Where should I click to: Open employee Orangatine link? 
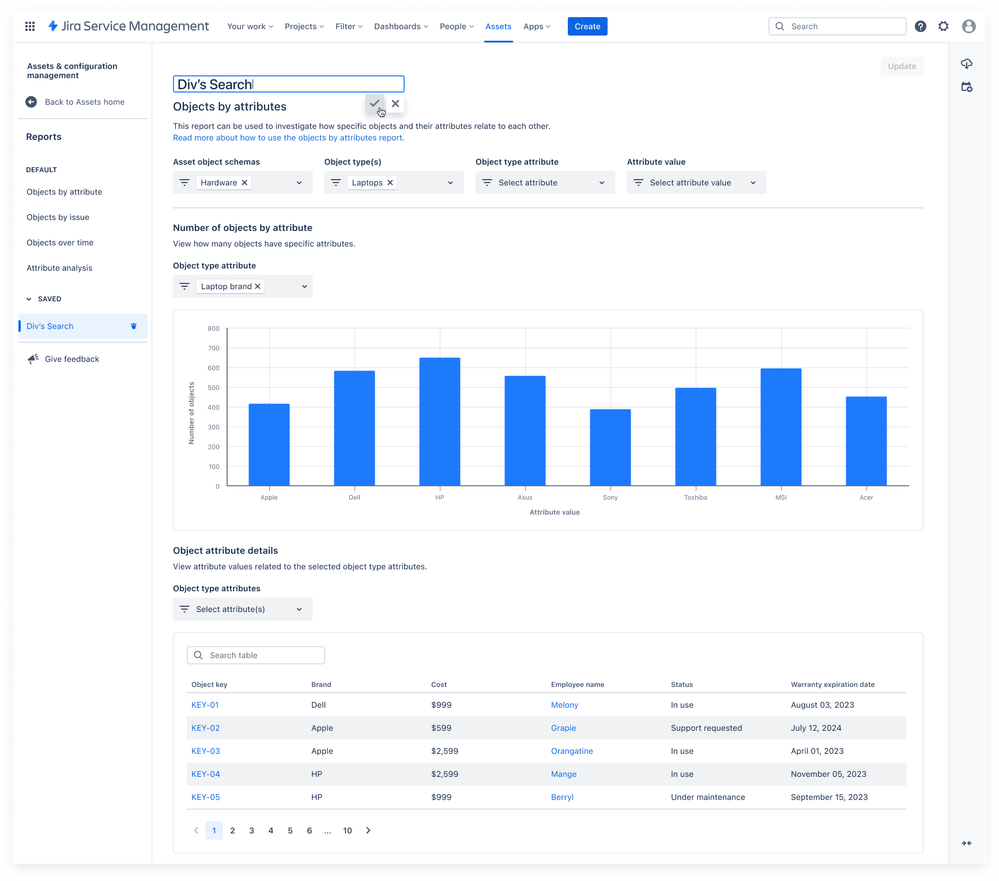572,751
